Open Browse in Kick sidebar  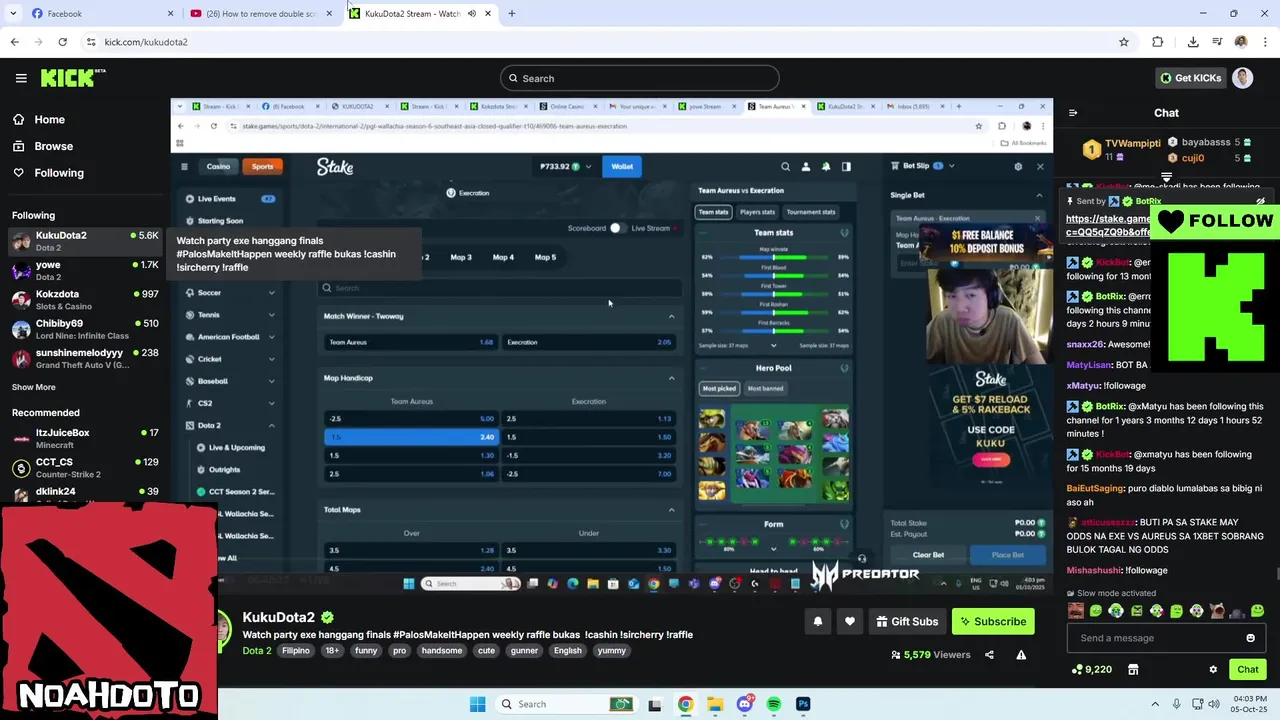pyautogui.click(x=53, y=146)
